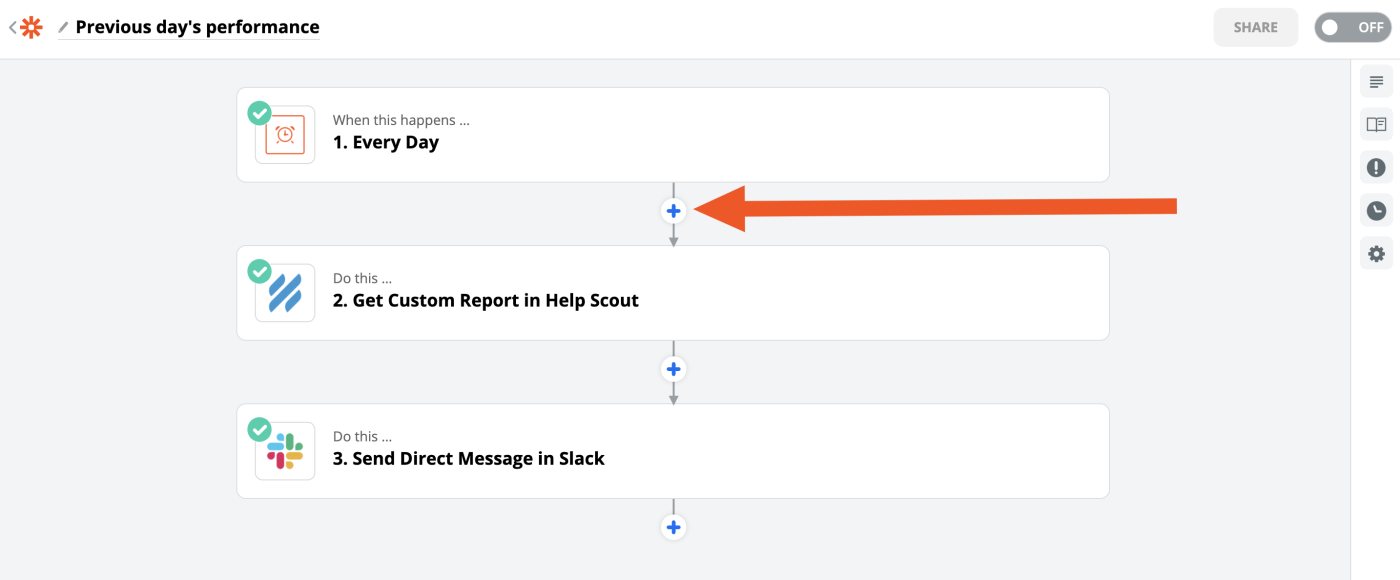Open the alert issues sidebar icon

click(x=1376, y=168)
